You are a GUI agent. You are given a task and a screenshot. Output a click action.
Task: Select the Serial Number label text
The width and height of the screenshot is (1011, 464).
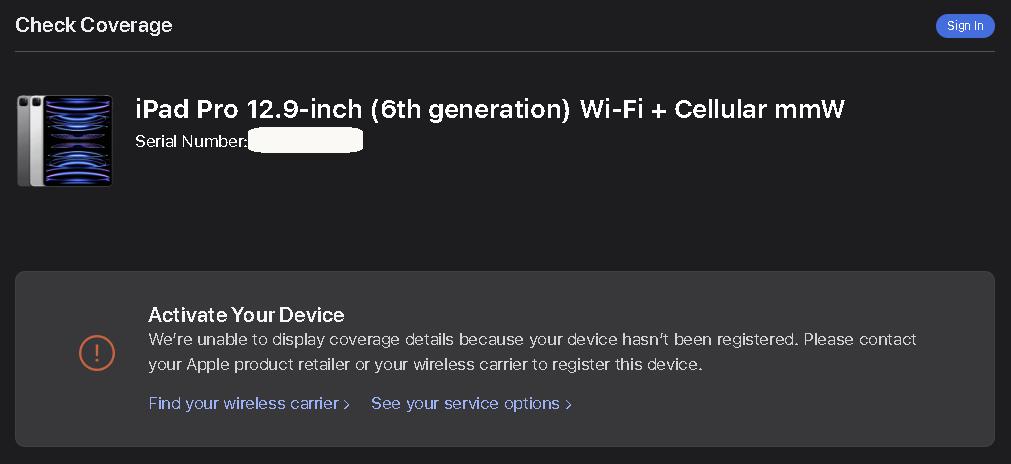[191, 141]
